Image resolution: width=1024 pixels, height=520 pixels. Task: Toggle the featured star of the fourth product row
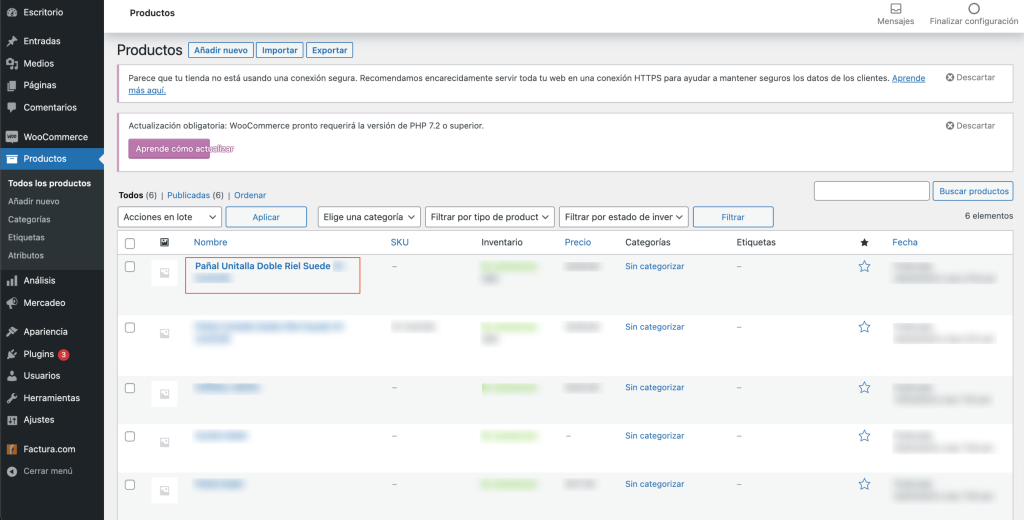click(x=865, y=436)
